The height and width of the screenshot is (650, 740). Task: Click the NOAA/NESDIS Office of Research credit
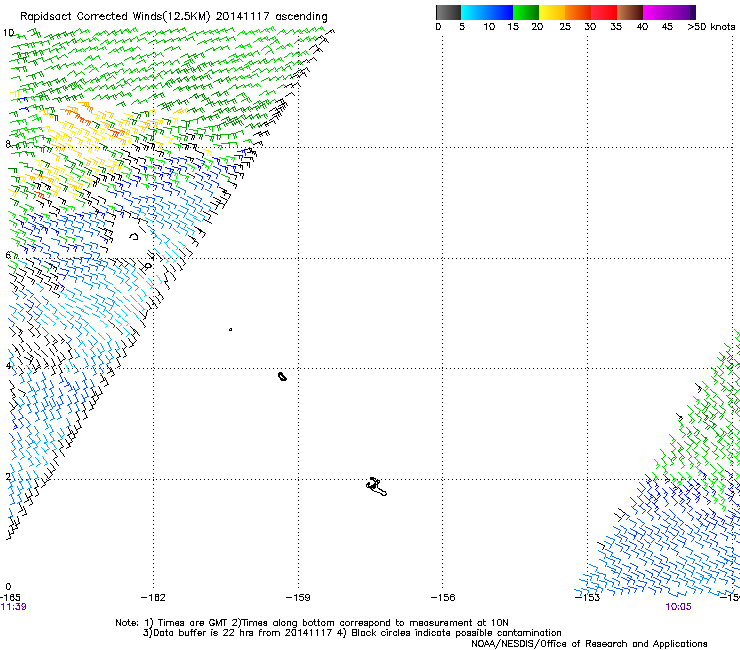[x=589, y=644]
